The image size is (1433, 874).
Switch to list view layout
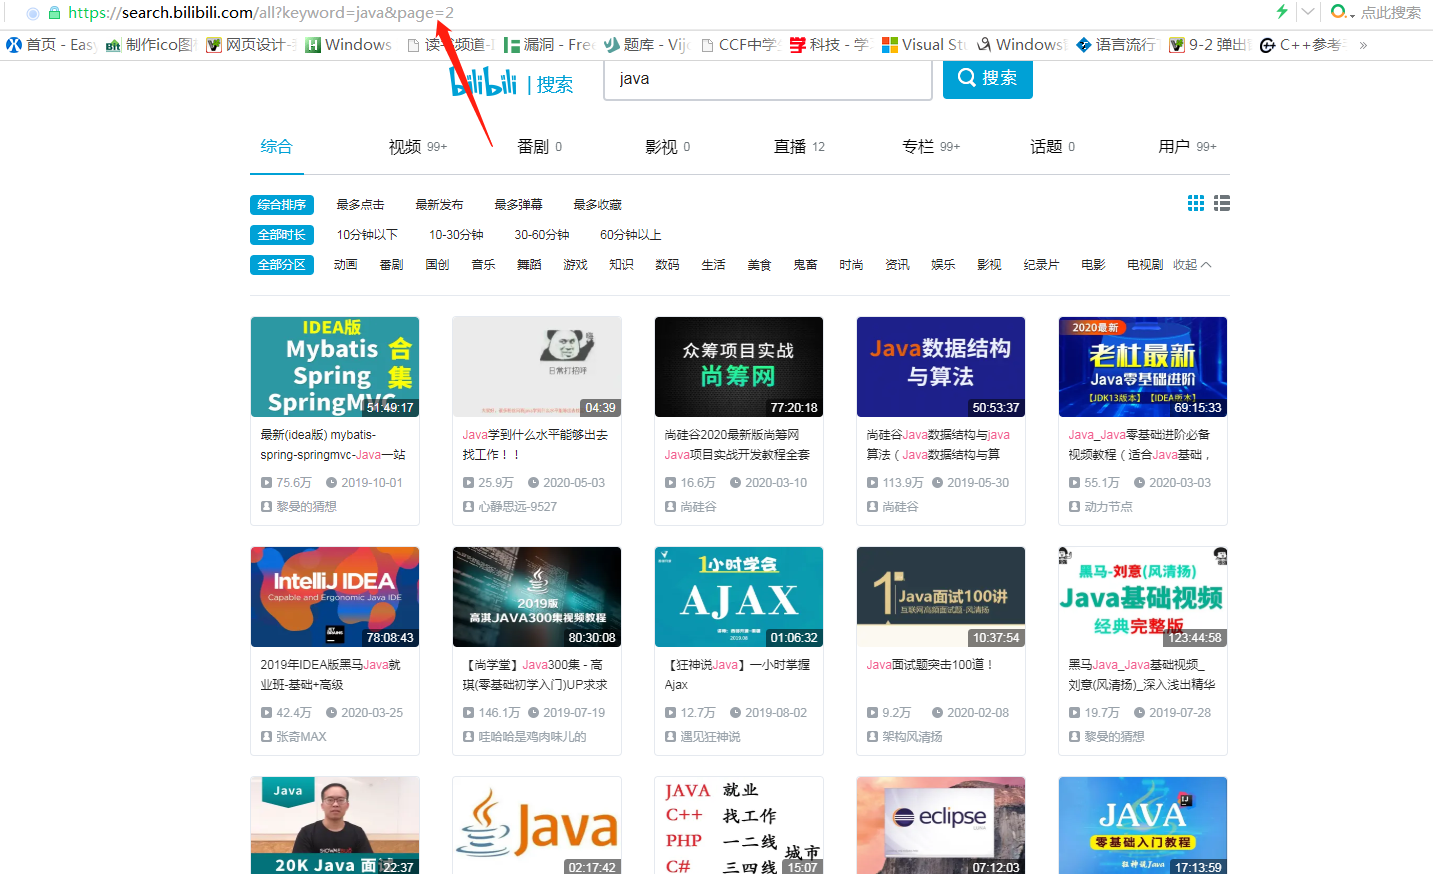1221,203
